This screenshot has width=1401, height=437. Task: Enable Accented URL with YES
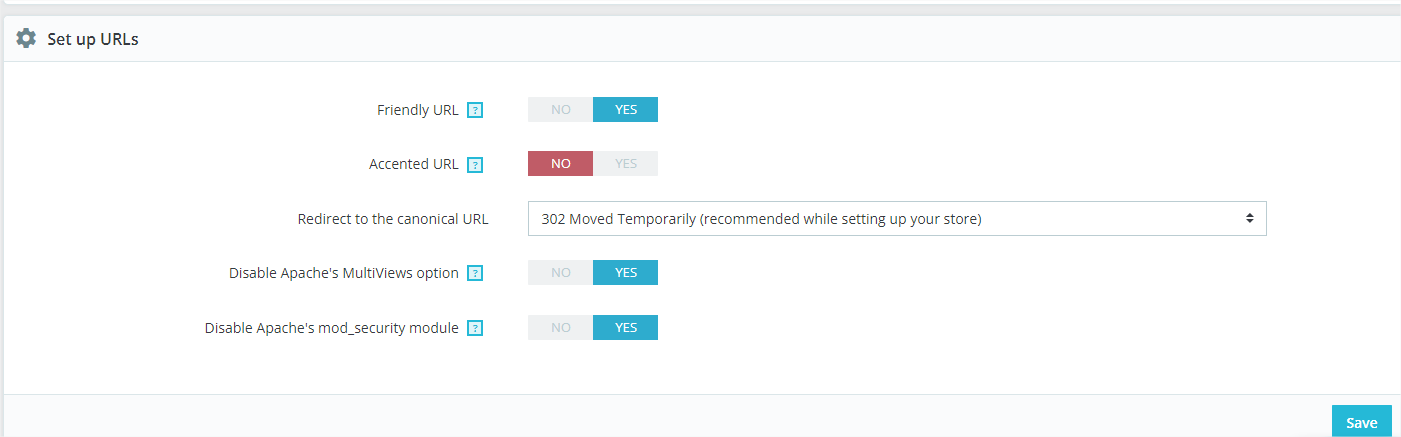pyautogui.click(x=625, y=163)
